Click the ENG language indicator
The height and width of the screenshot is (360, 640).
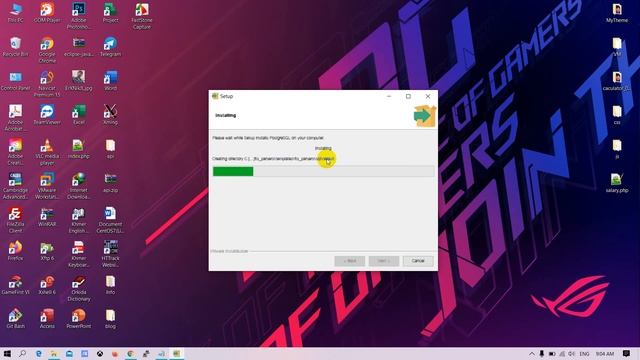click(584, 354)
